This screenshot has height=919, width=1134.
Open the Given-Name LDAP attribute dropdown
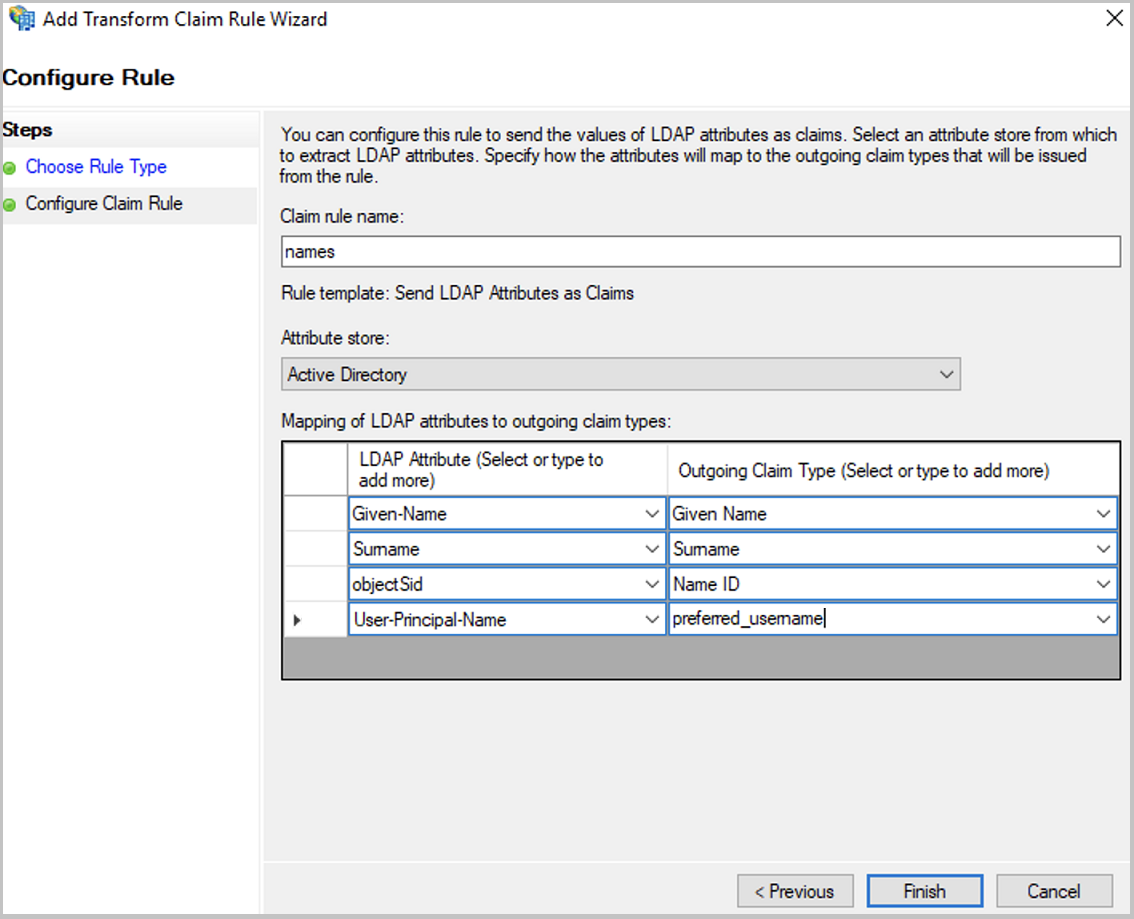coord(654,513)
